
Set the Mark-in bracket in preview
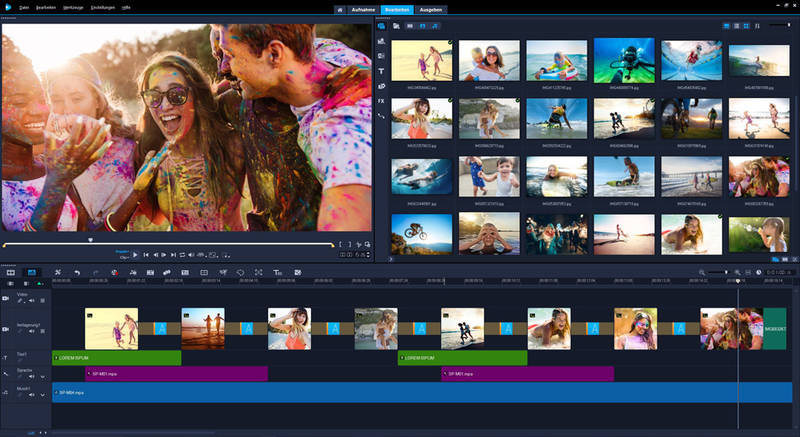[340, 245]
